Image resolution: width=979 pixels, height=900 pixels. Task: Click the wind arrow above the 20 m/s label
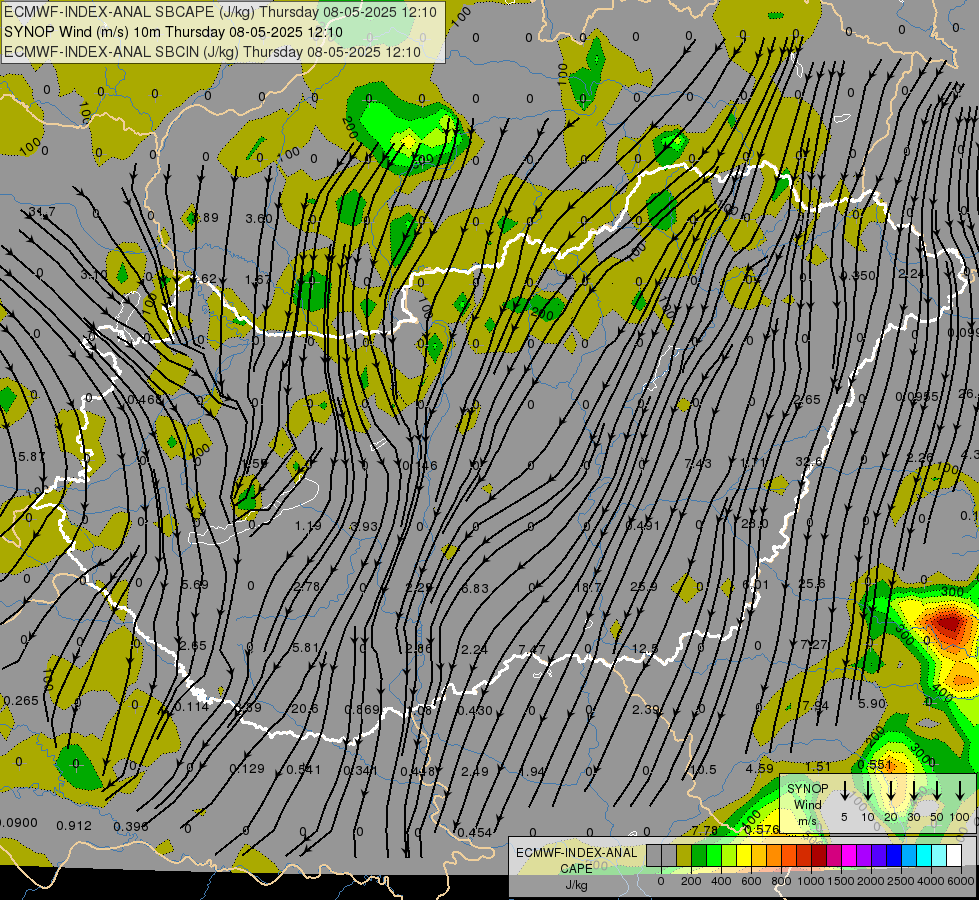[x=891, y=791]
